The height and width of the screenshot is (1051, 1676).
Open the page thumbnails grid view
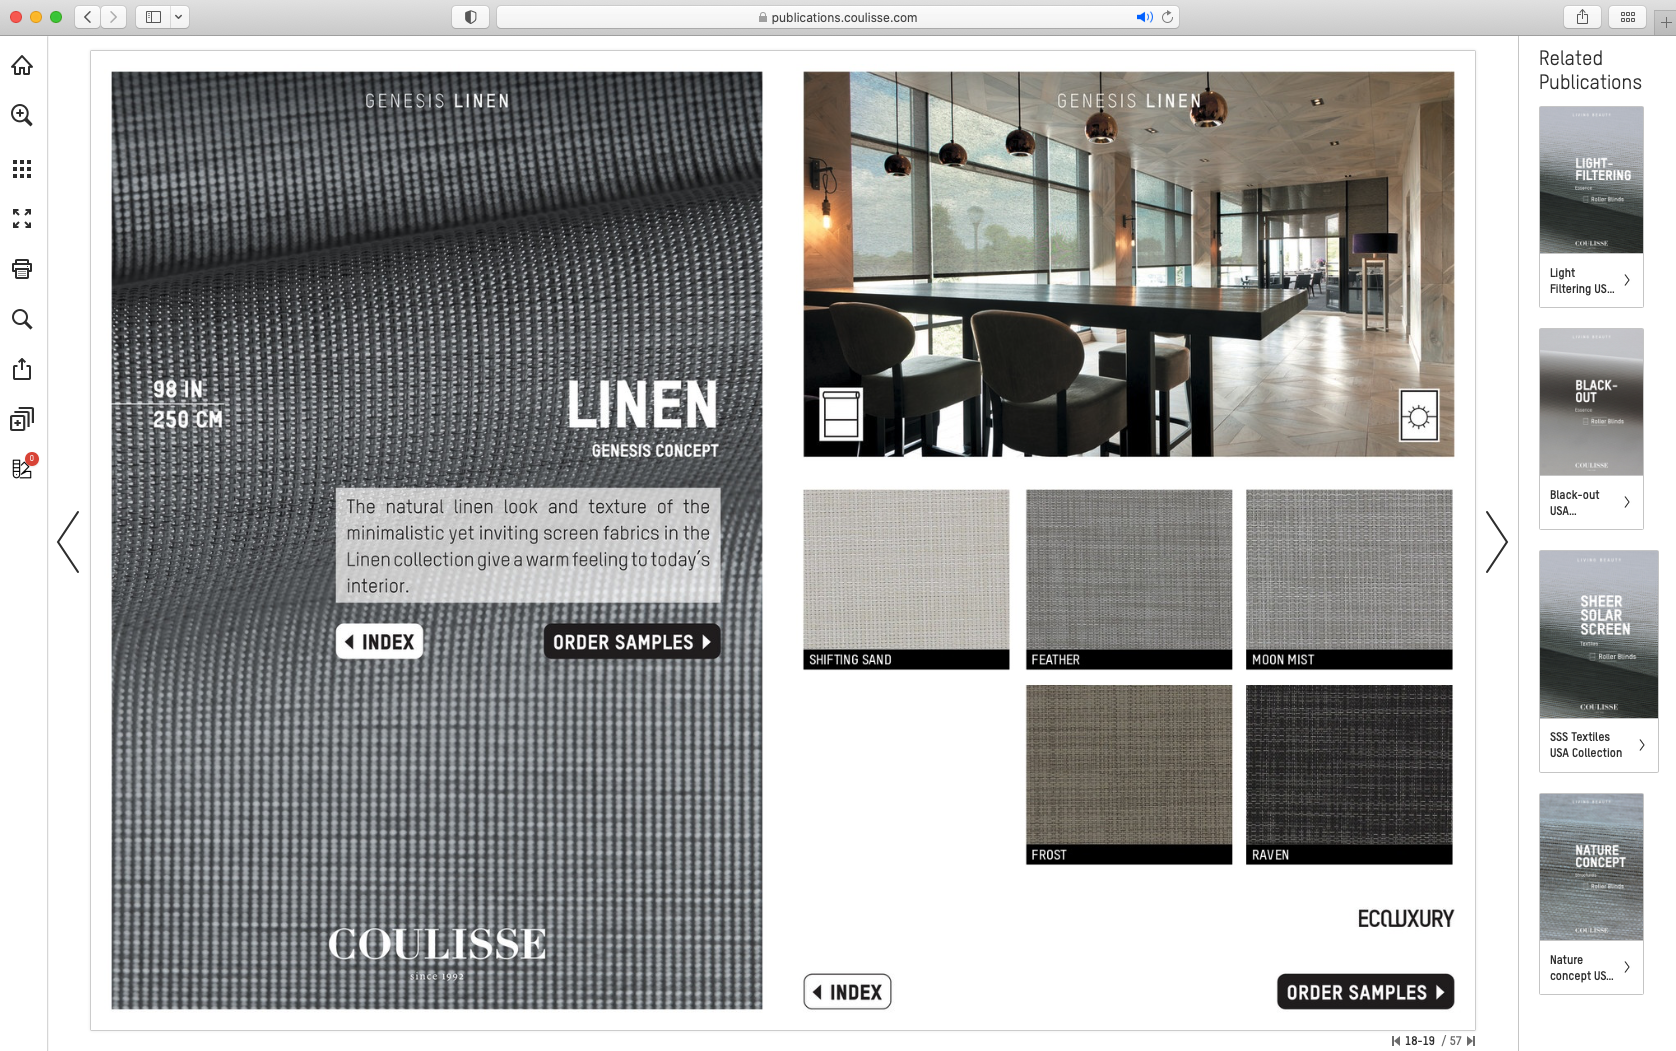tap(22, 168)
